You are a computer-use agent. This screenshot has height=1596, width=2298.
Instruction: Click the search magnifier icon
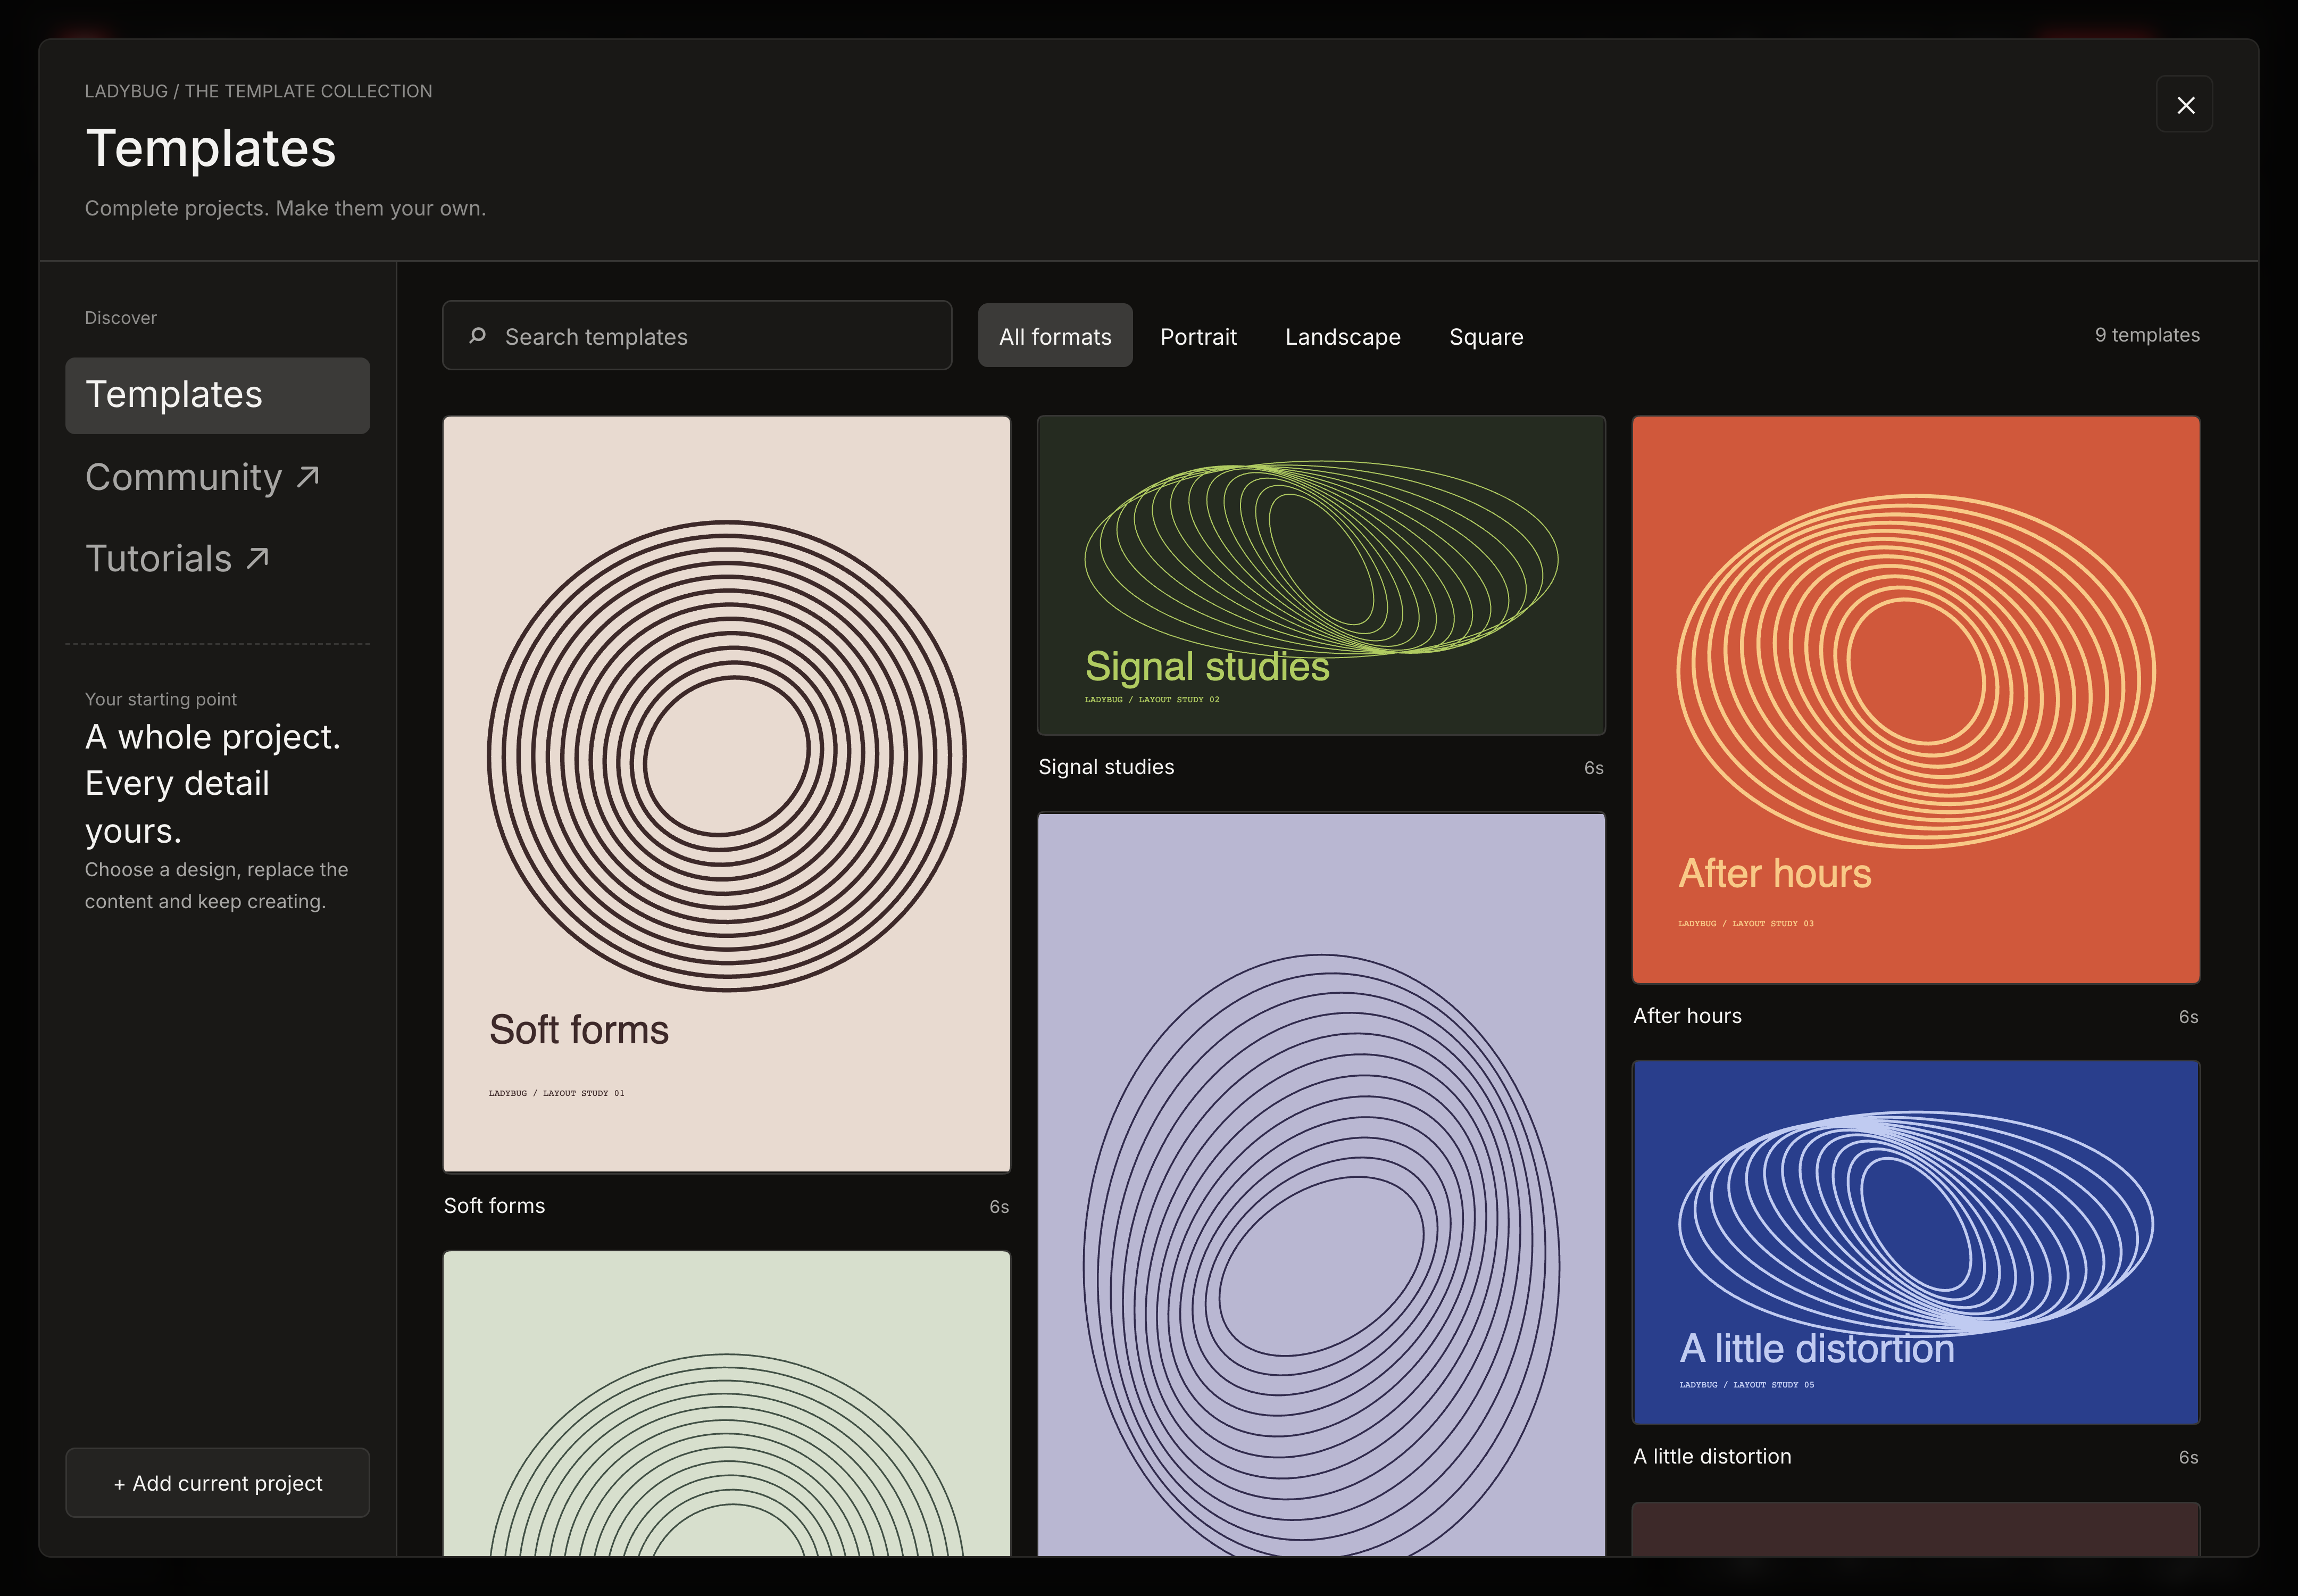coord(478,336)
